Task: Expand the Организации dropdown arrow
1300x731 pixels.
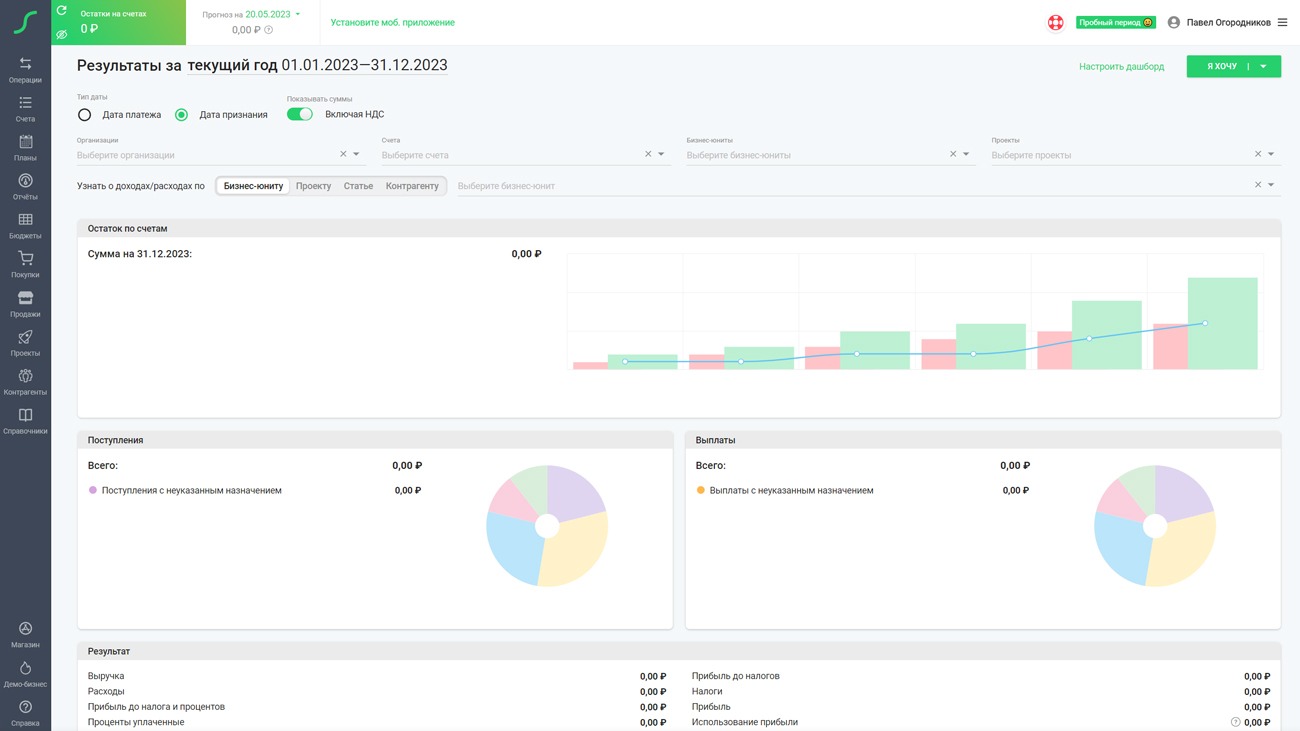Action: tap(357, 155)
